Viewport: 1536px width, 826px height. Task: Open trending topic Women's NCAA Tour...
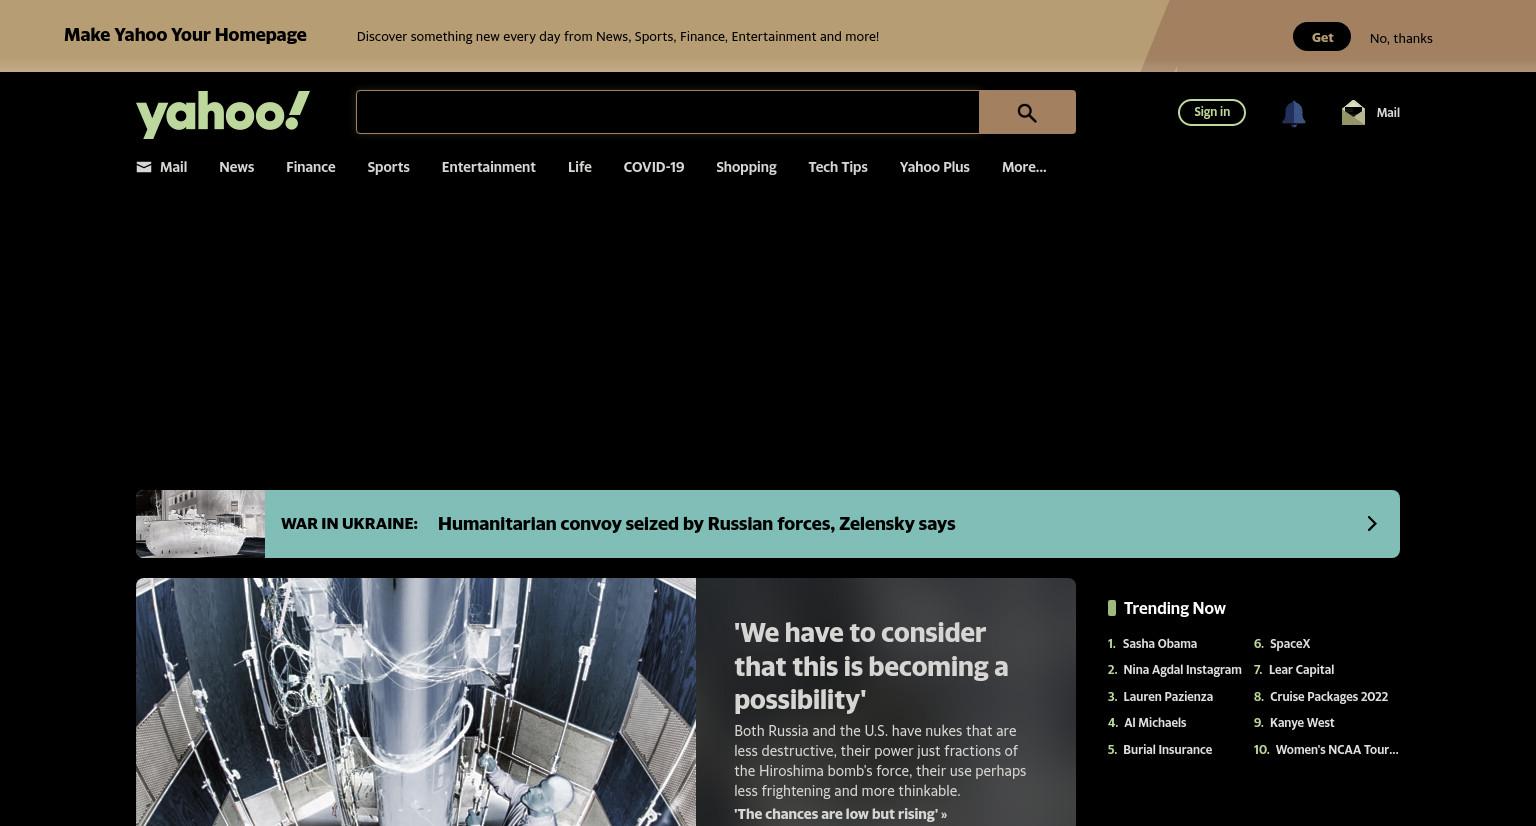1336,750
